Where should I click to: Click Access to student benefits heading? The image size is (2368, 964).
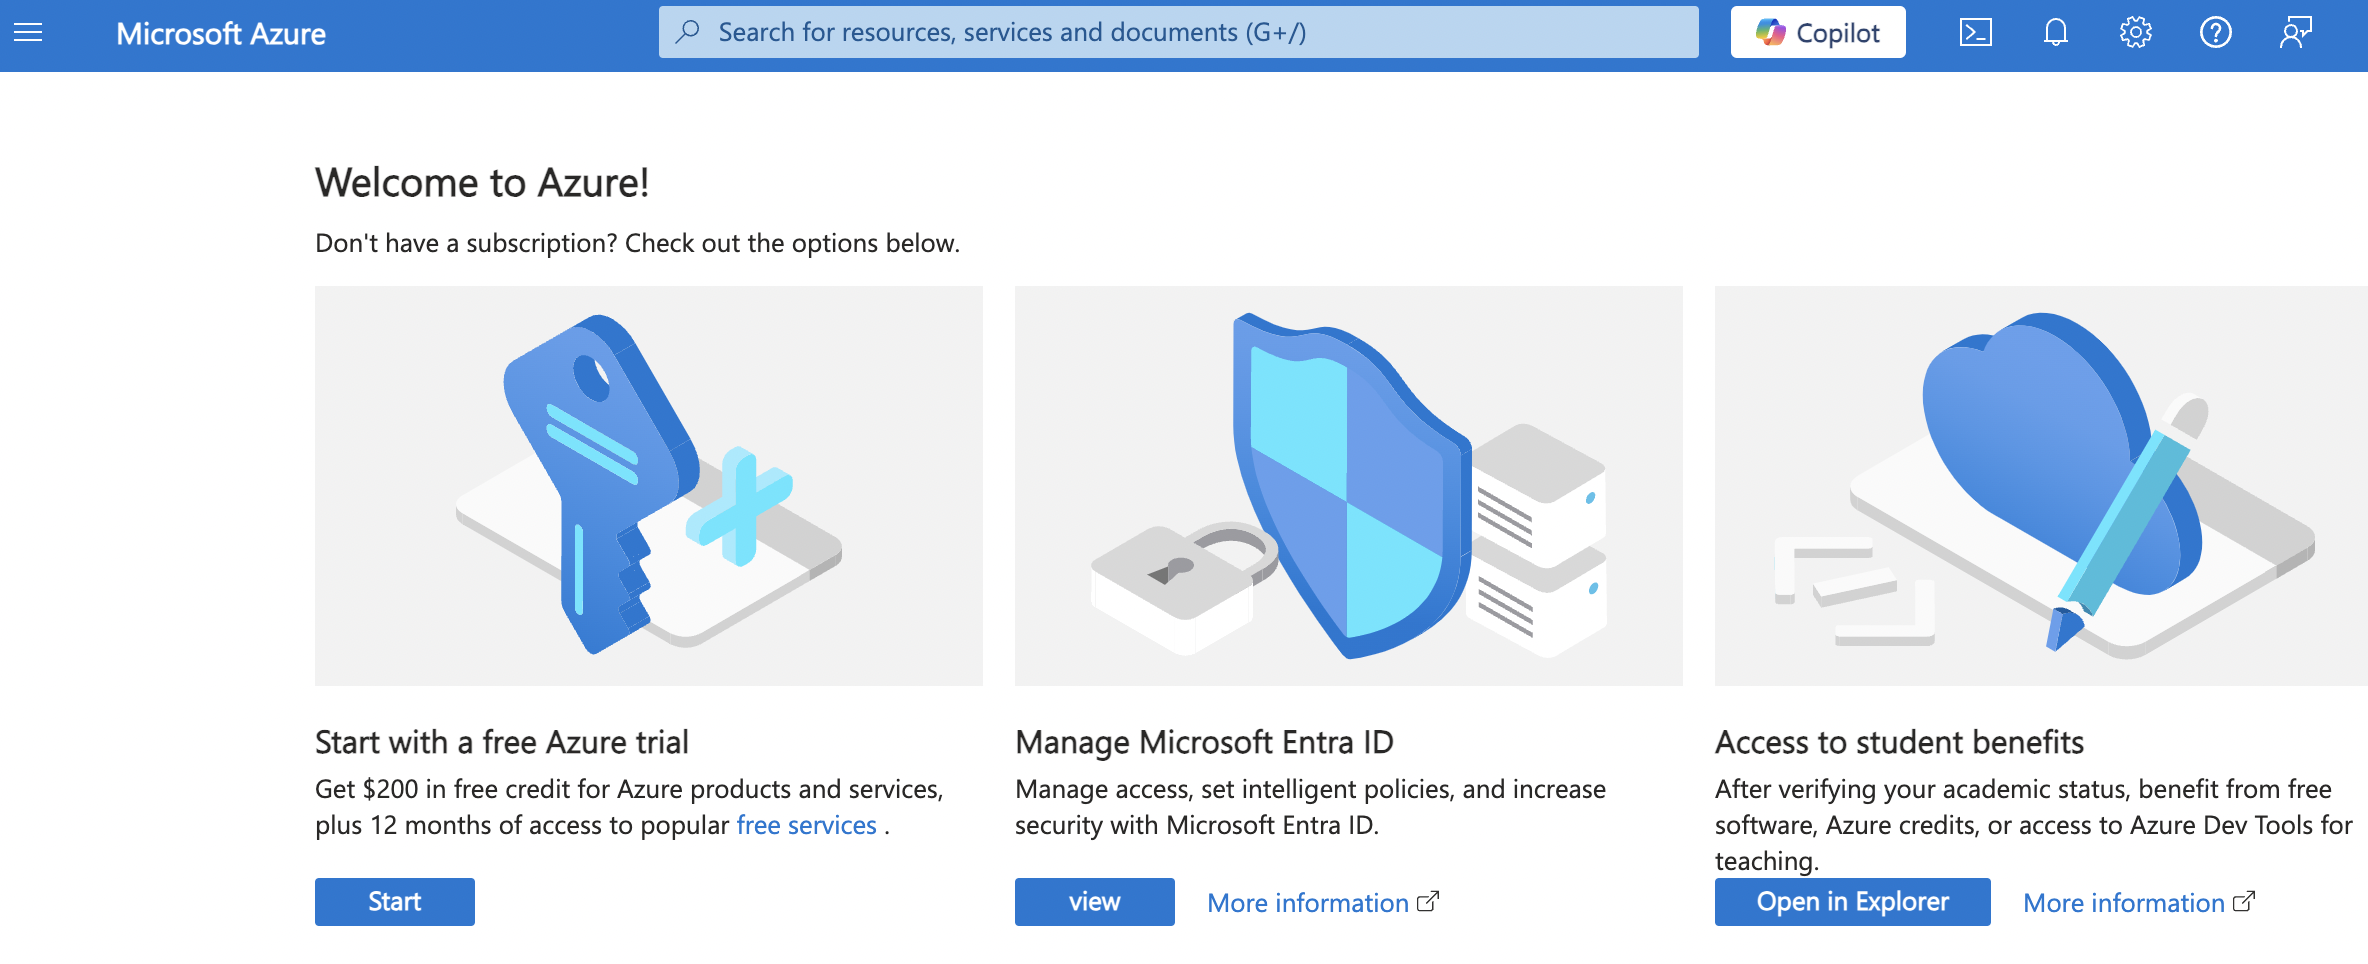click(x=1899, y=742)
